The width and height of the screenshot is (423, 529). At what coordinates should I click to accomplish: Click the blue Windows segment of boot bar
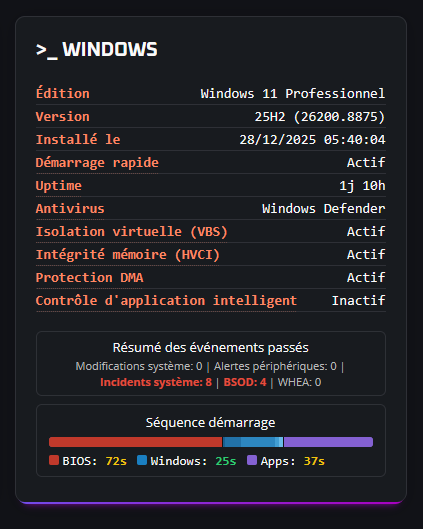point(253,442)
